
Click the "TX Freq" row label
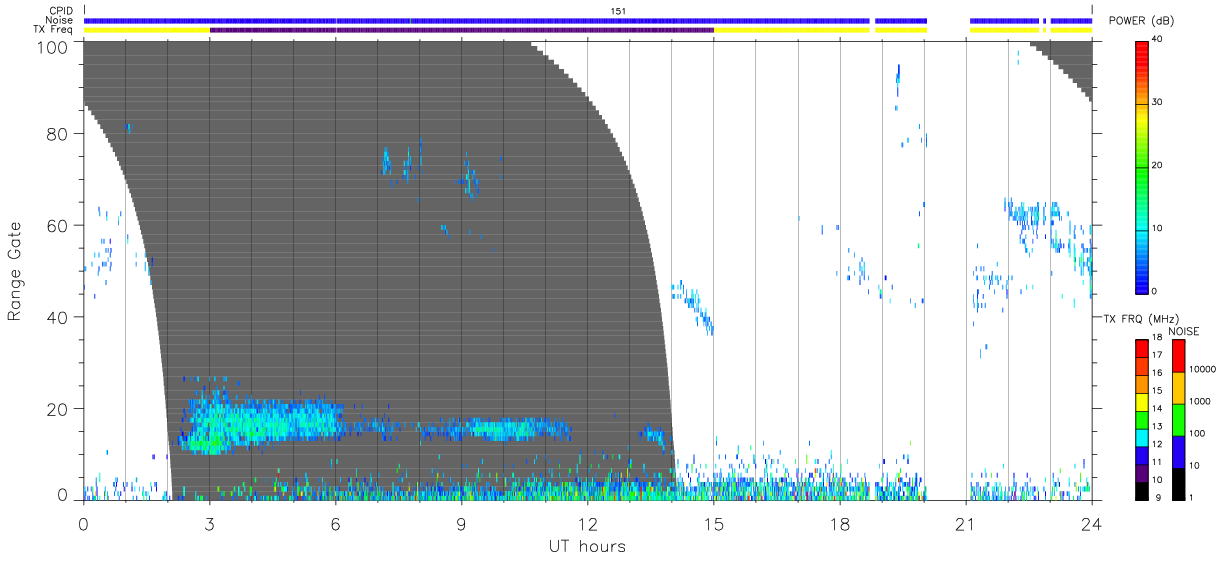point(55,30)
